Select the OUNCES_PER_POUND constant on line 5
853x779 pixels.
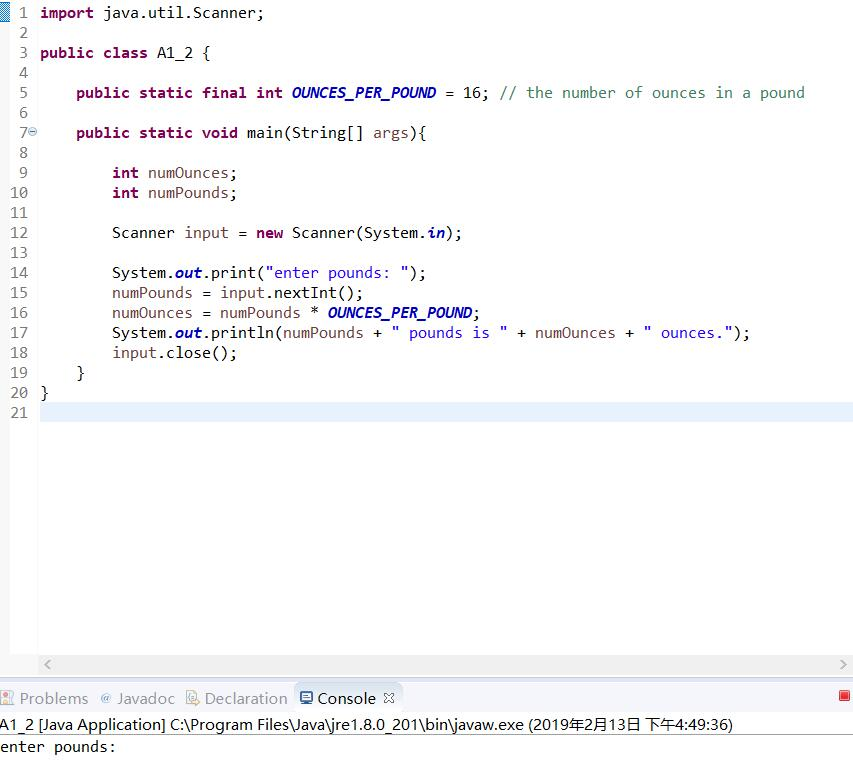coord(363,92)
